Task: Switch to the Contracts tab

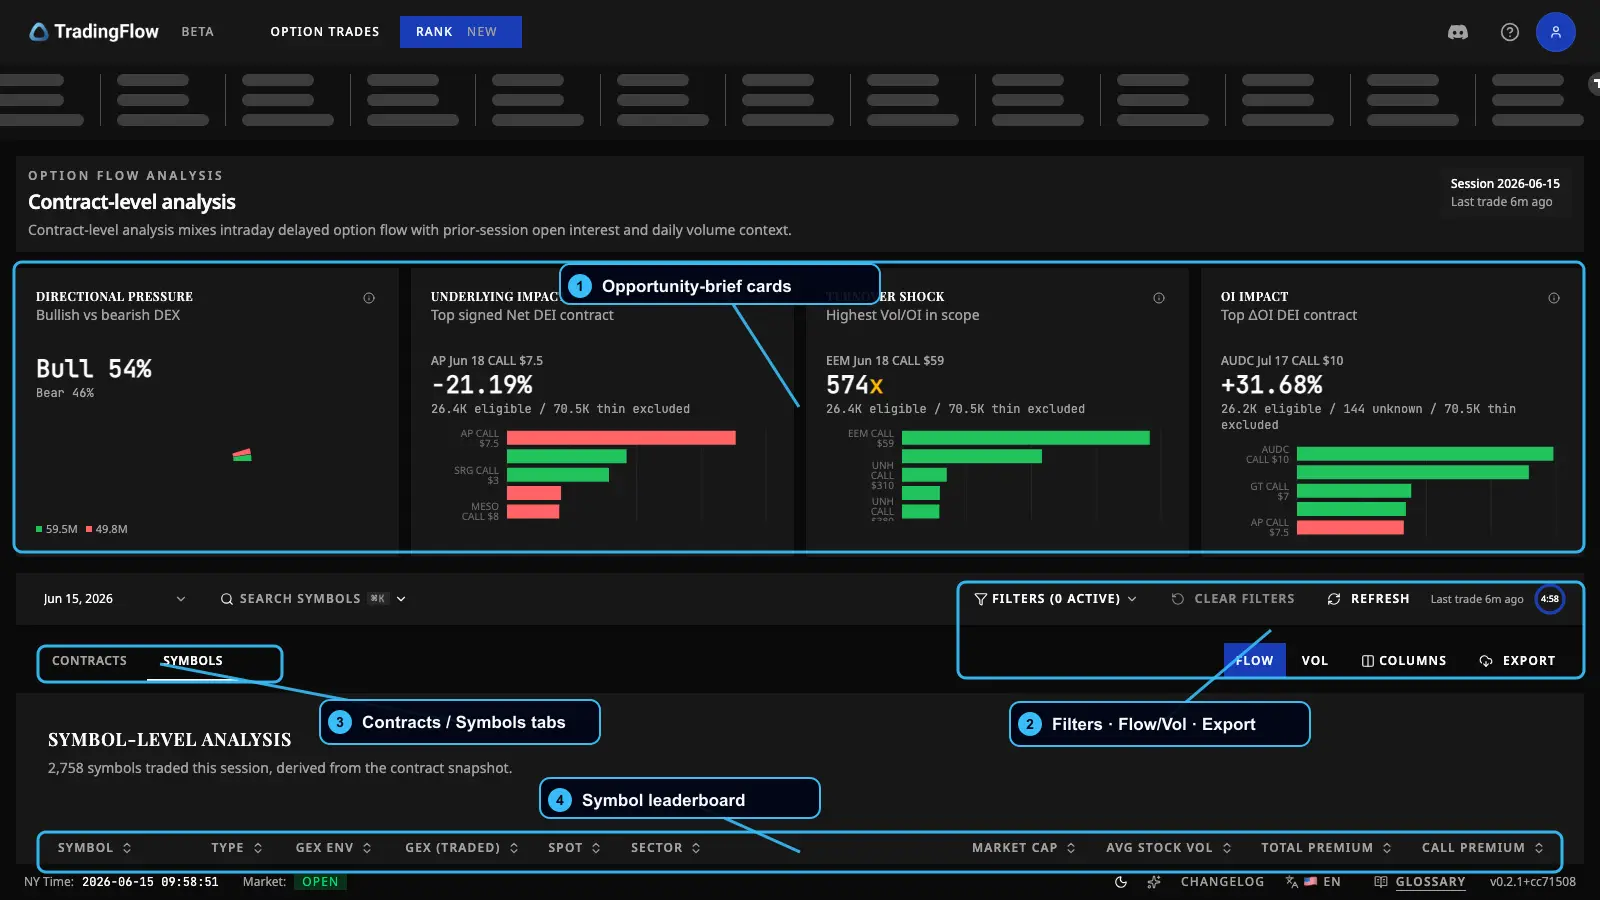Action: [x=89, y=661]
